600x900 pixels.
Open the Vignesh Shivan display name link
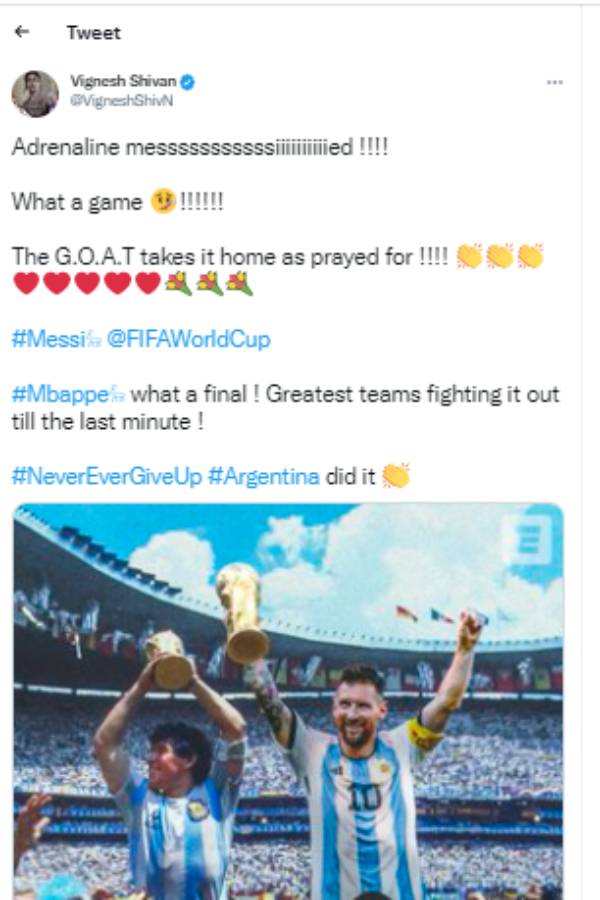point(123,81)
